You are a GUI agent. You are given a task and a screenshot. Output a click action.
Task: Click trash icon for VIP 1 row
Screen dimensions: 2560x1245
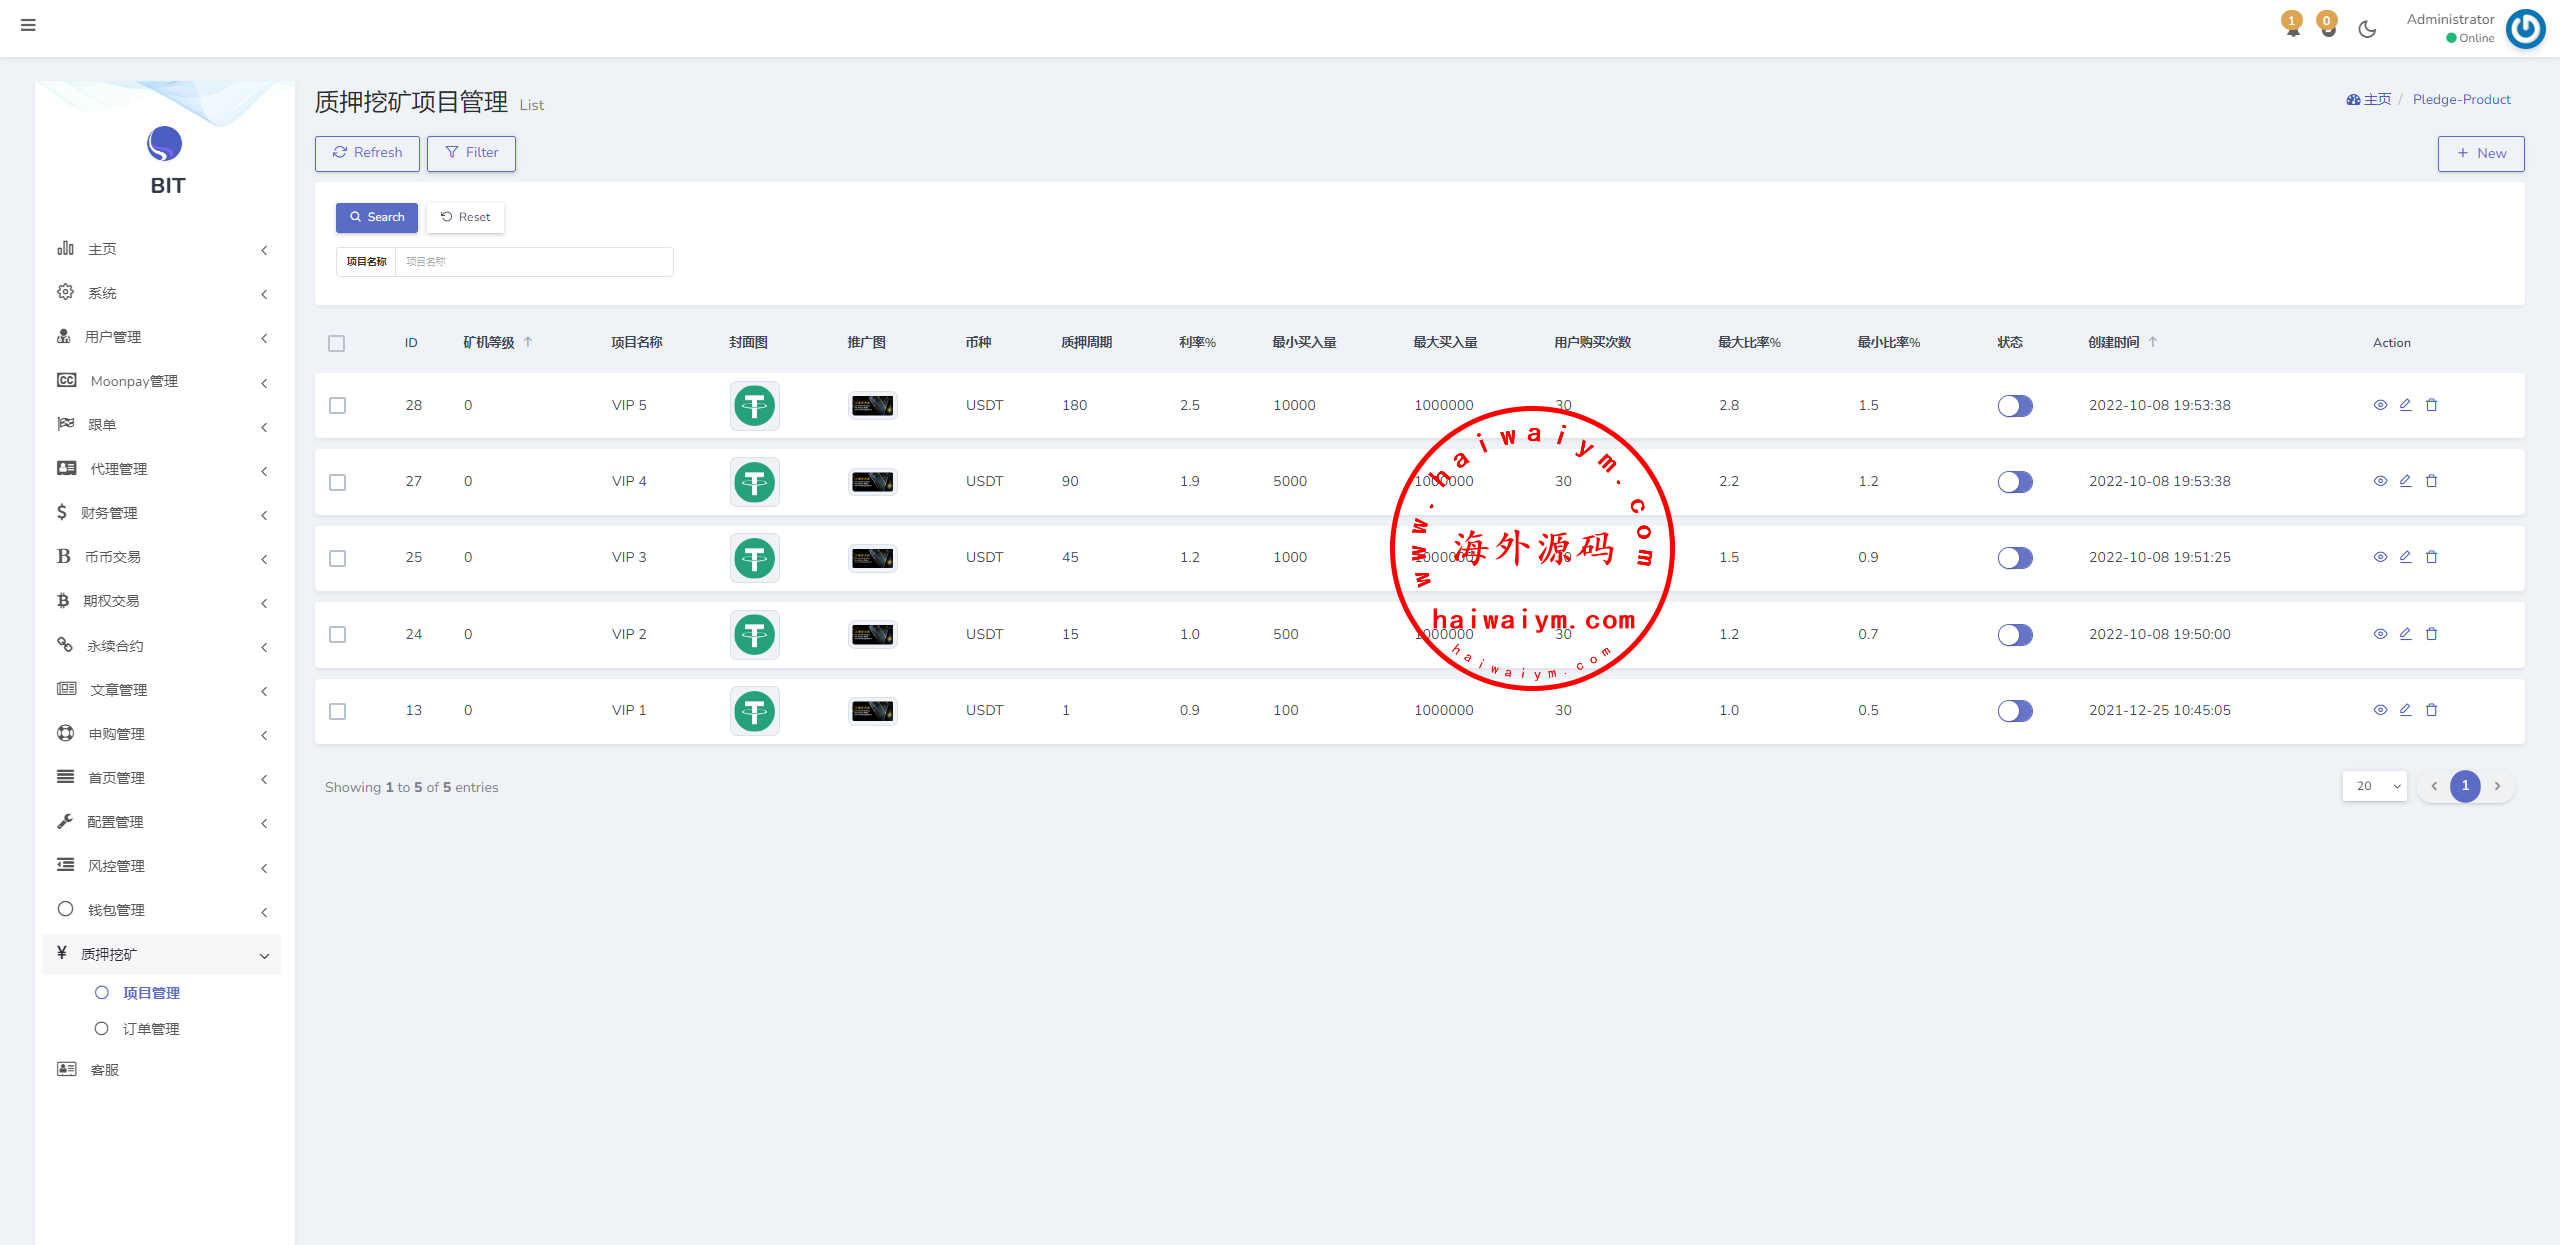[x=2431, y=710]
